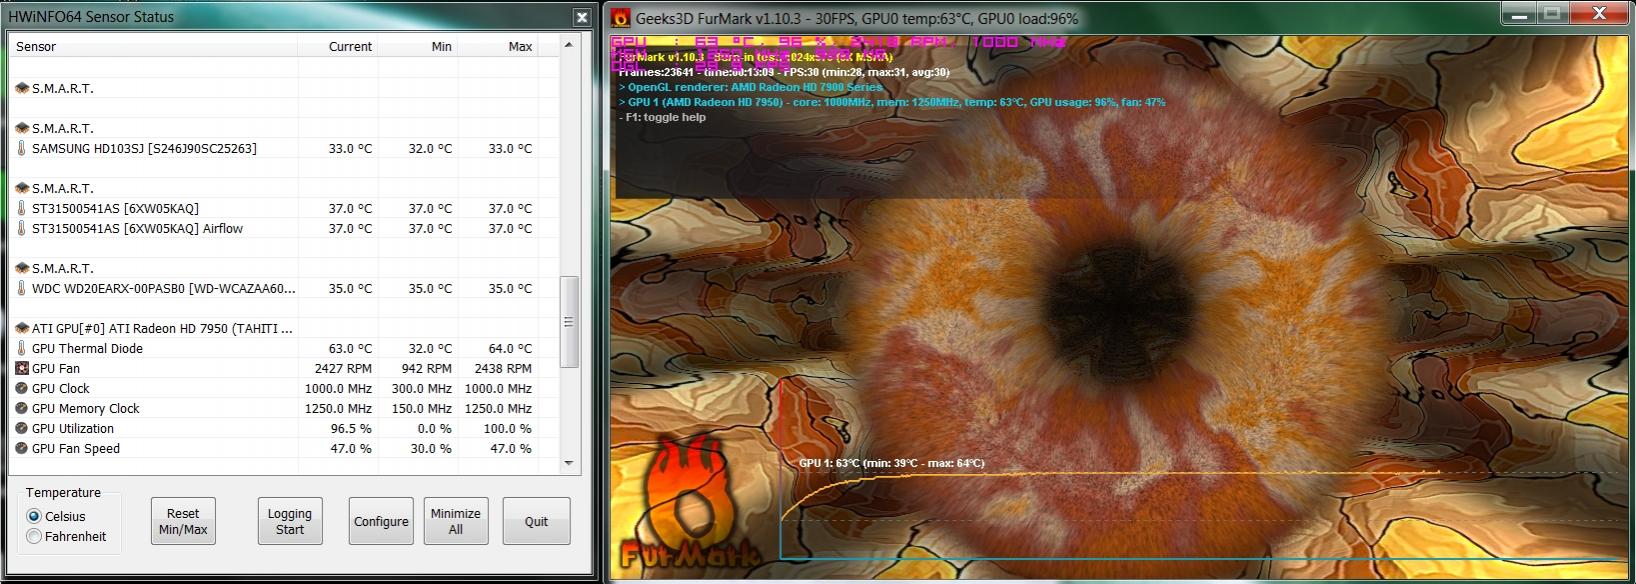1636x584 pixels.
Task: Click the thermometer icon beside SAMSUNG HD103SJ
Action: click(x=22, y=148)
